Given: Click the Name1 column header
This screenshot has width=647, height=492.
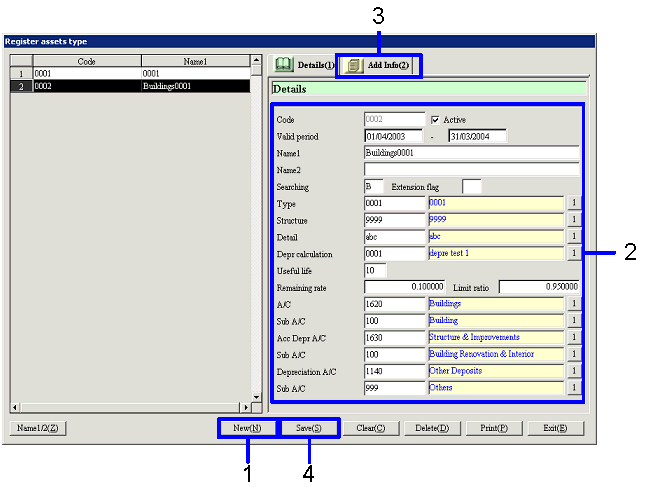Looking at the screenshot, I should [x=196, y=61].
